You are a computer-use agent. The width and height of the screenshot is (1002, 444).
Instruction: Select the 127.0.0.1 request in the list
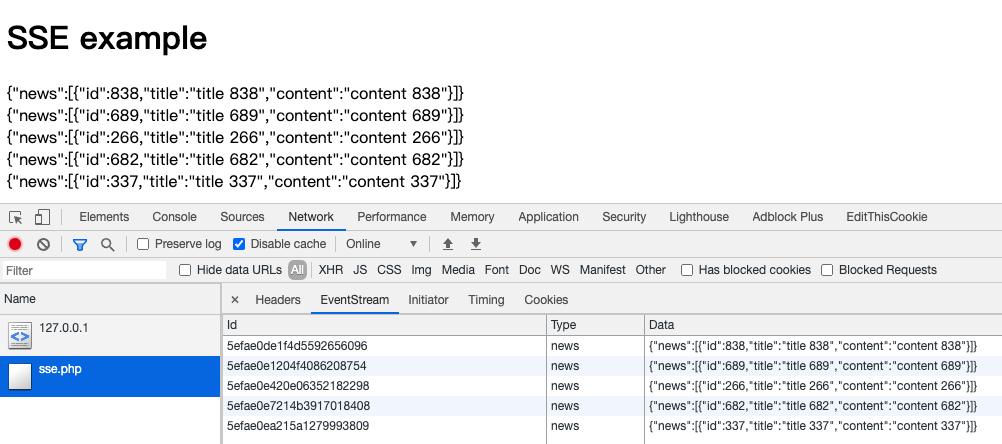coord(110,335)
